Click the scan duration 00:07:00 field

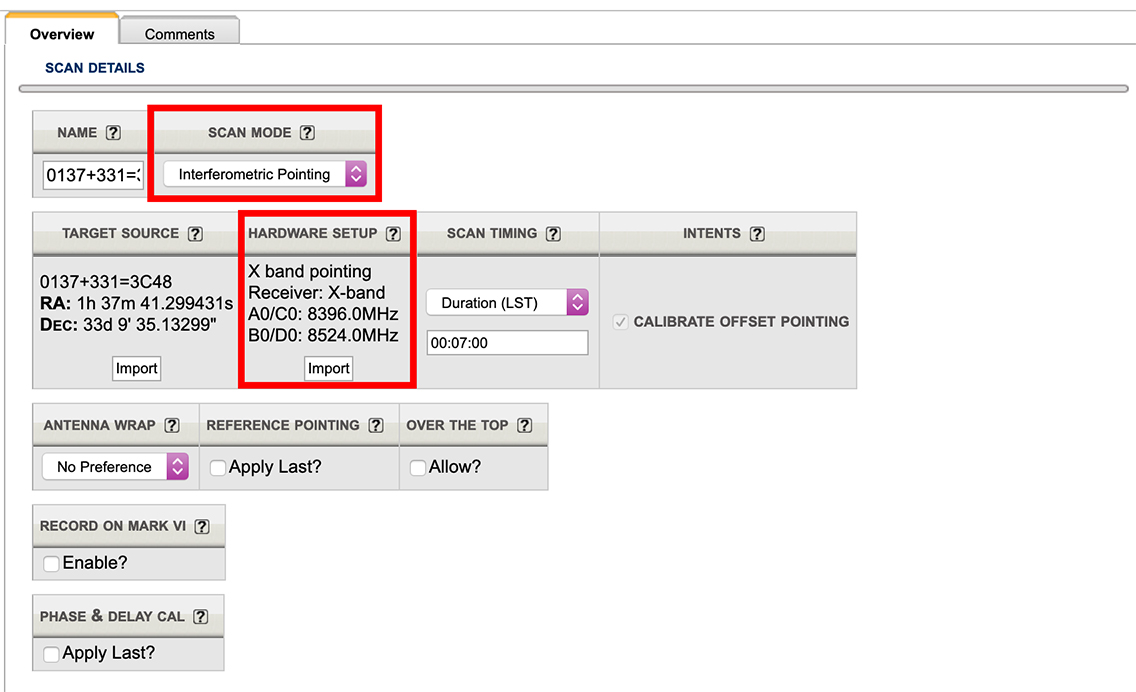[x=507, y=343]
